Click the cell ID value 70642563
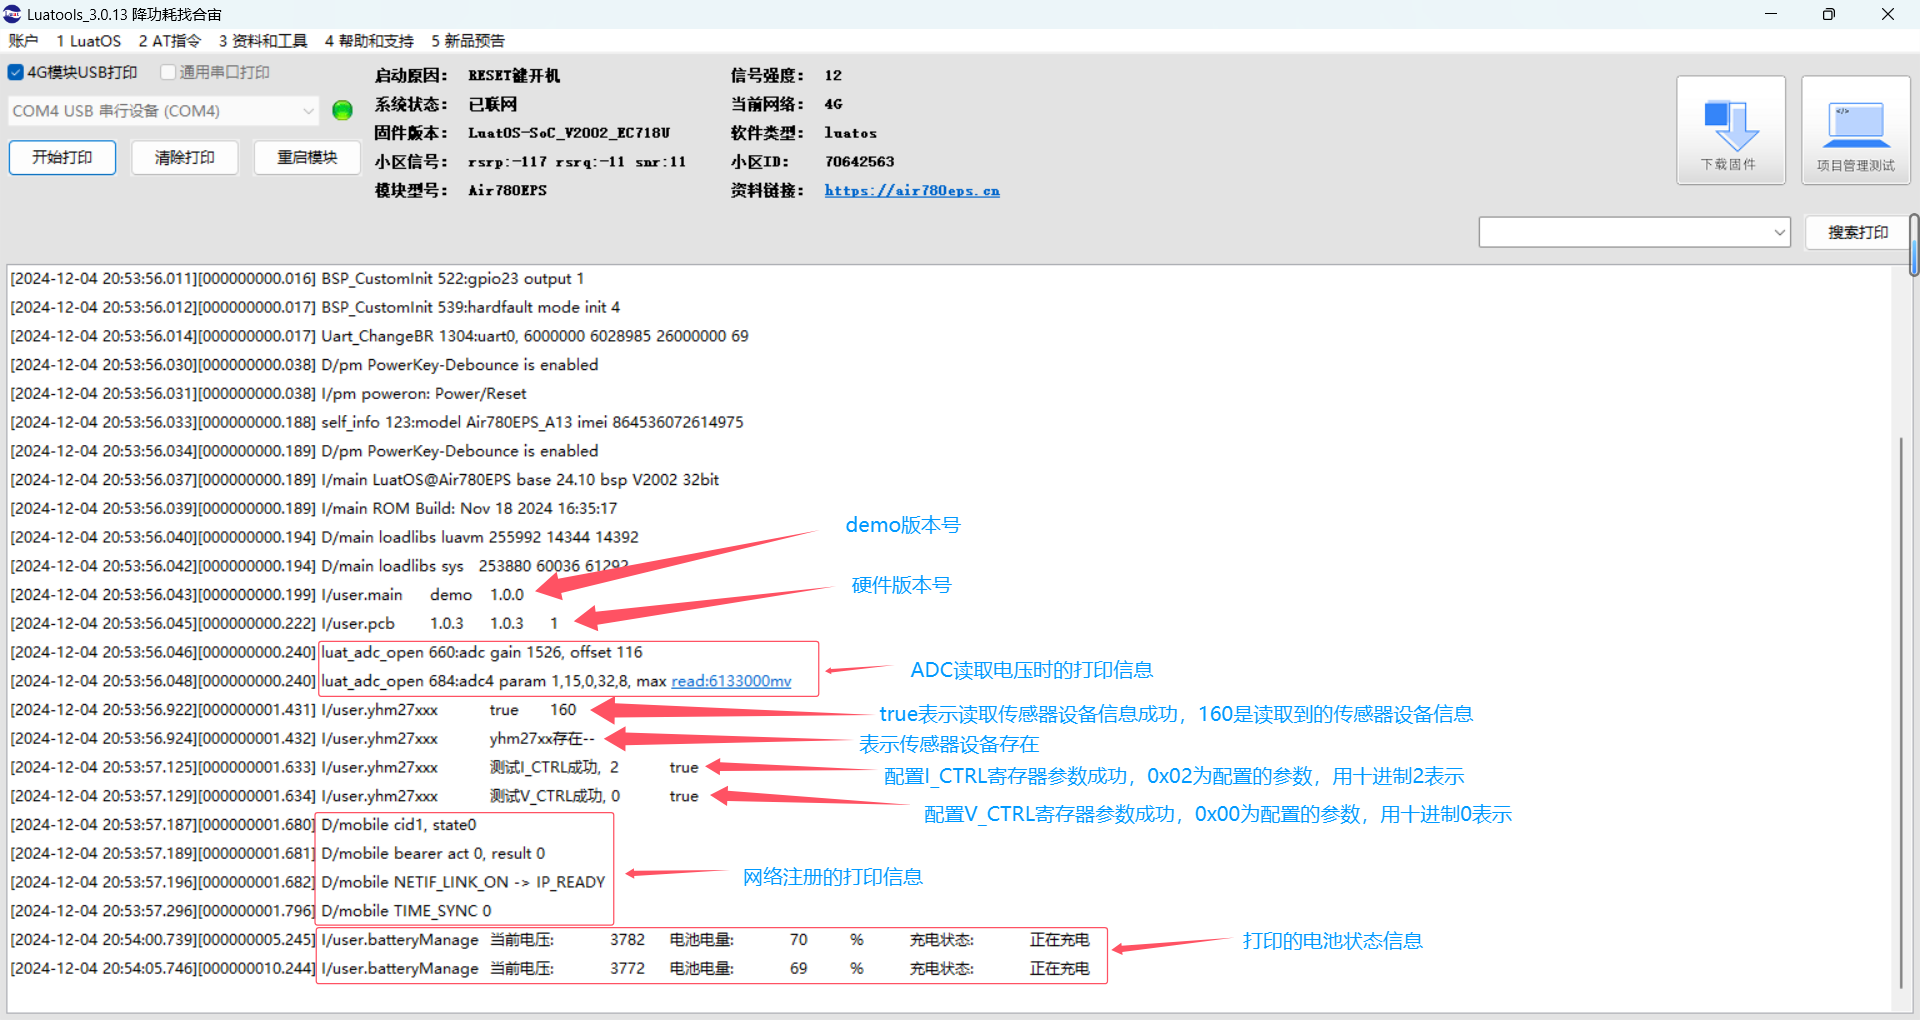Screen dimensions: 1920x1020 [x=859, y=162]
